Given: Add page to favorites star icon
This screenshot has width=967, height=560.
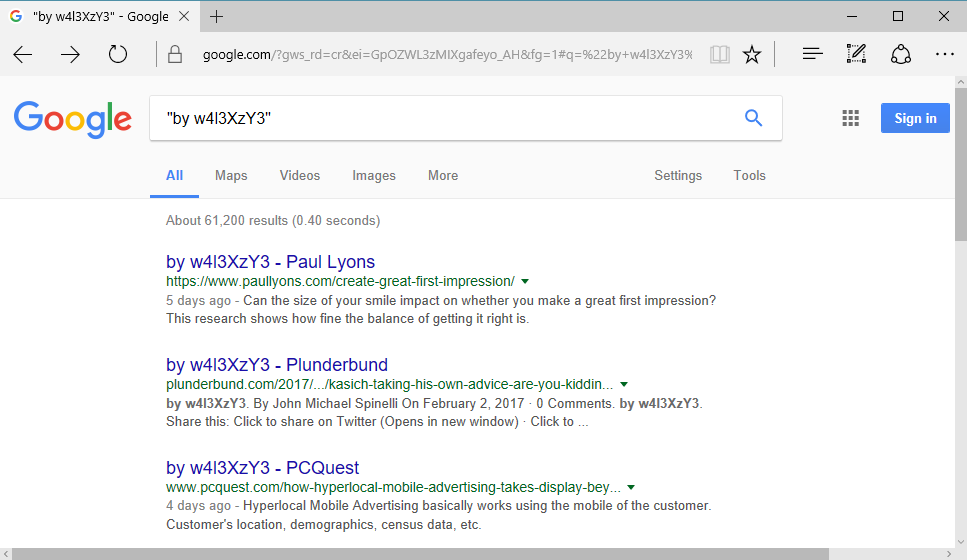Looking at the screenshot, I should point(752,55).
